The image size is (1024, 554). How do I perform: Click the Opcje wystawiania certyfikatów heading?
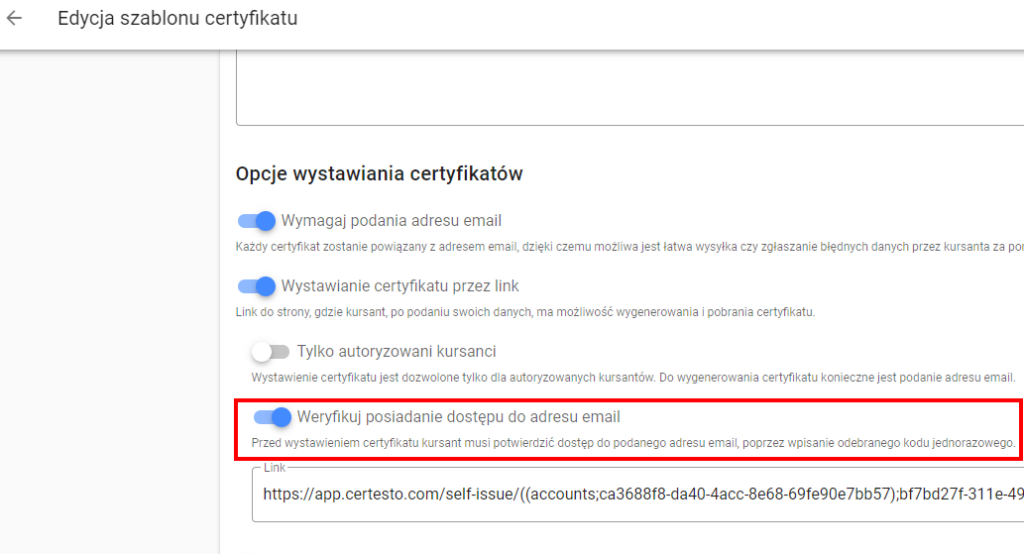tap(379, 174)
